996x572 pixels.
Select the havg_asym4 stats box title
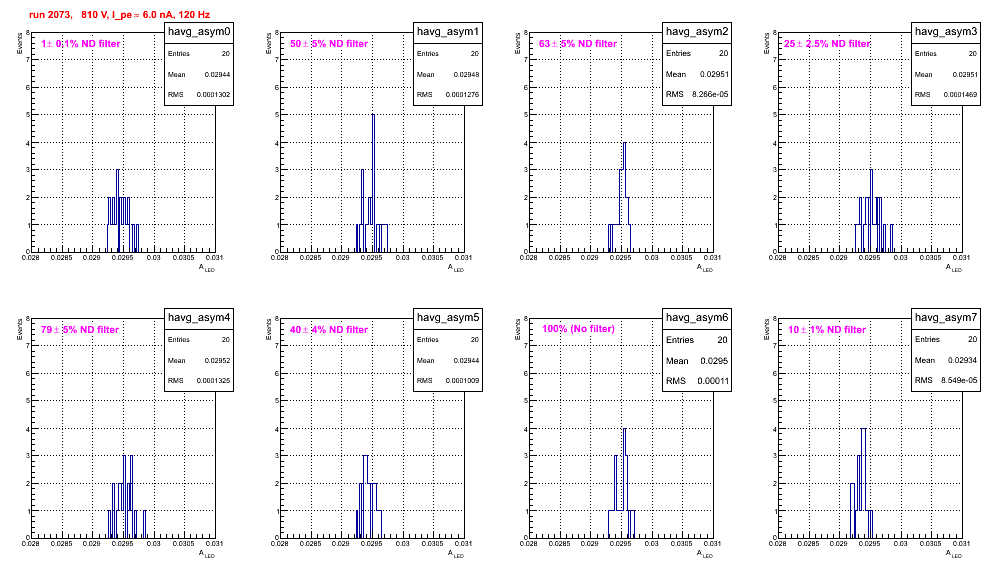[199, 317]
